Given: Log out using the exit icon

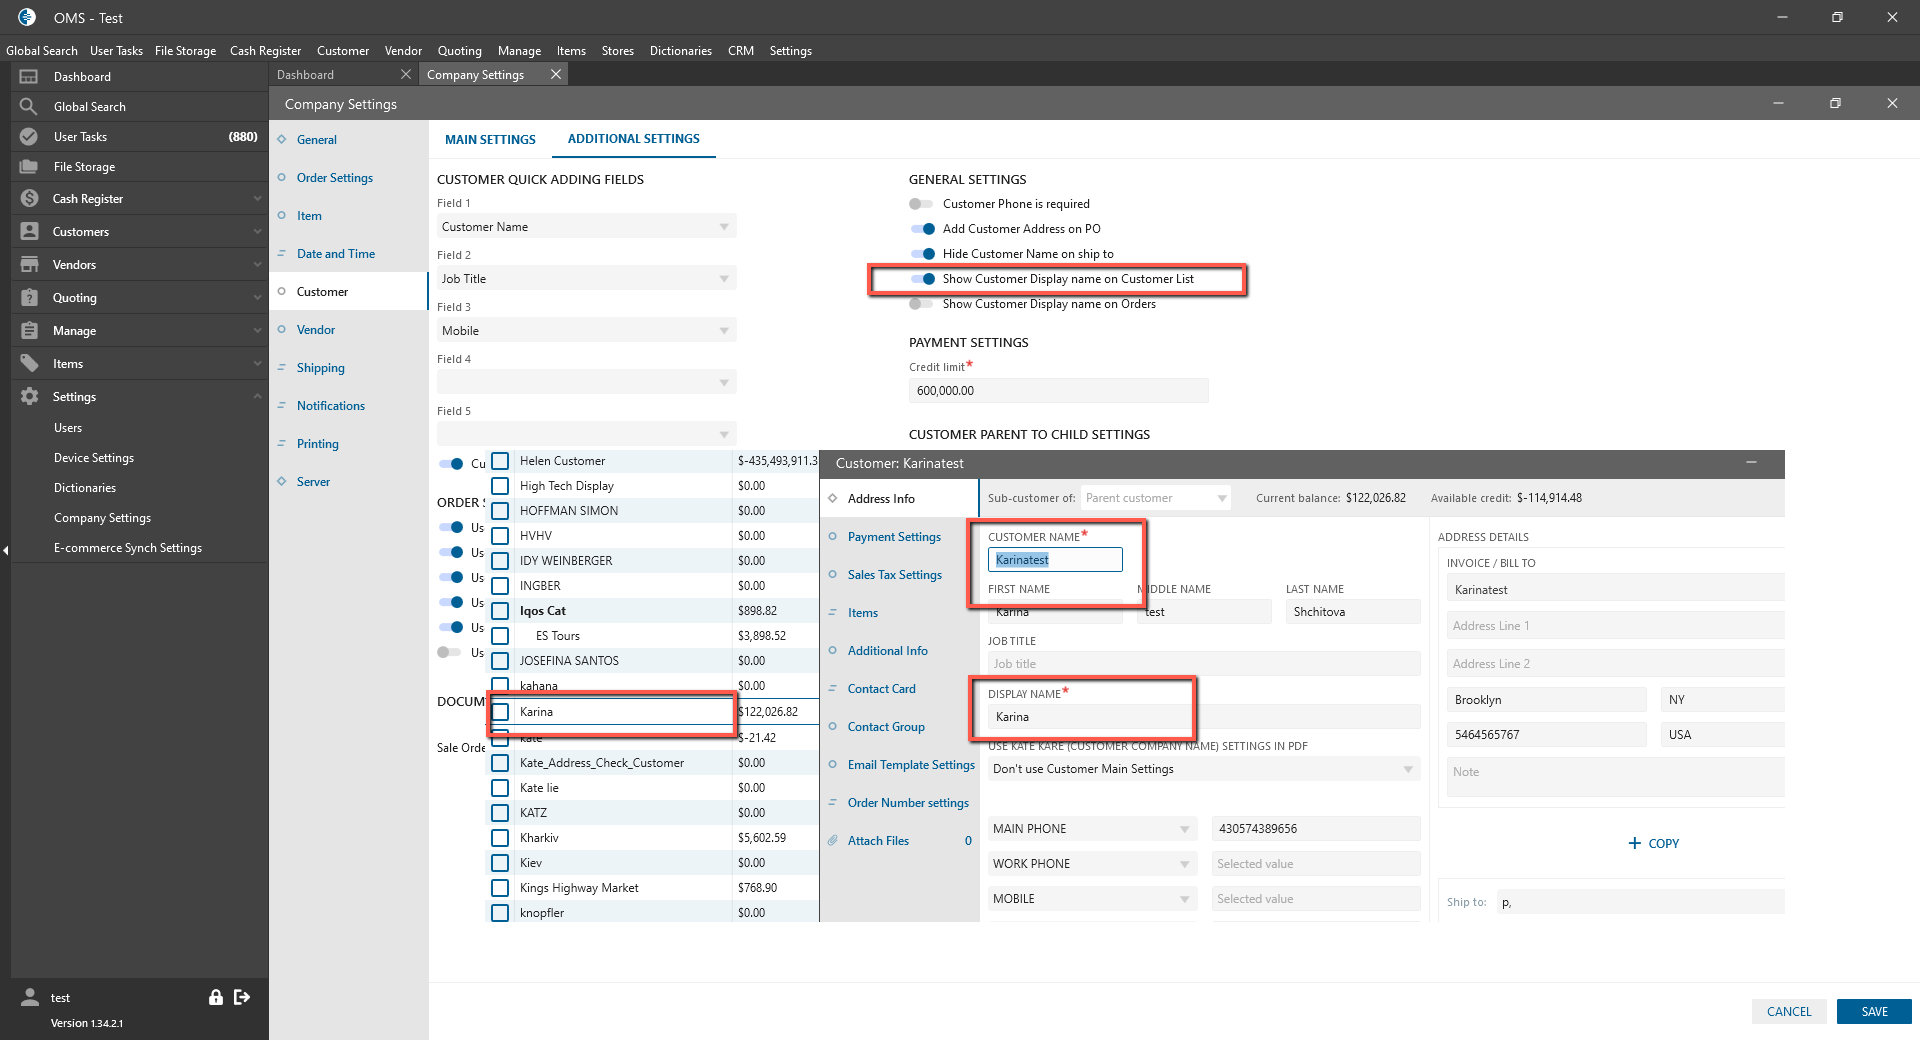Looking at the screenshot, I should (x=242, y=997).
